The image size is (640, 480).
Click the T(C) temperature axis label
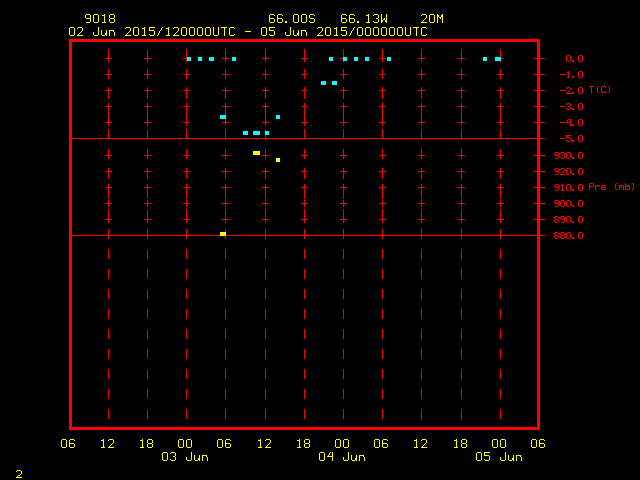(600, 89)
